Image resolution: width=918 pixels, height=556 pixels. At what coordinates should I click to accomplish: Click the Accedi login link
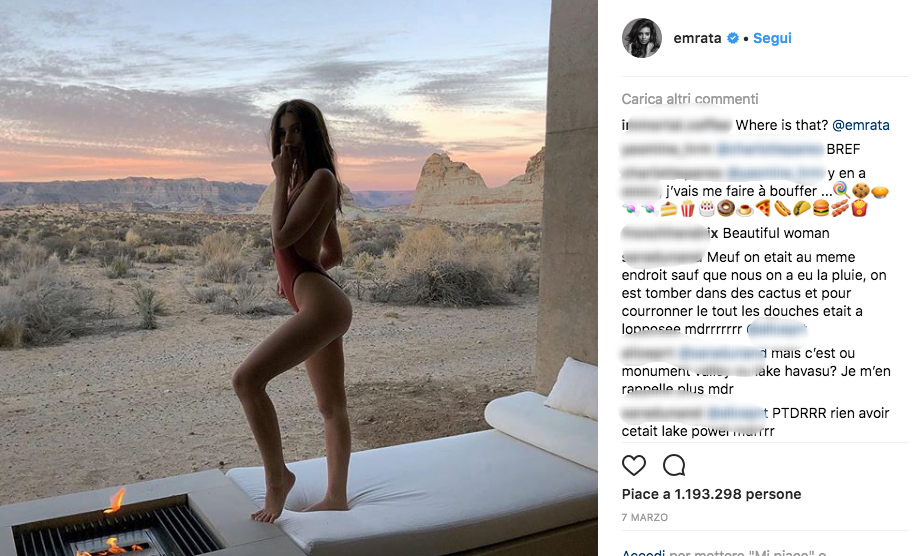(x=643, y=552)
